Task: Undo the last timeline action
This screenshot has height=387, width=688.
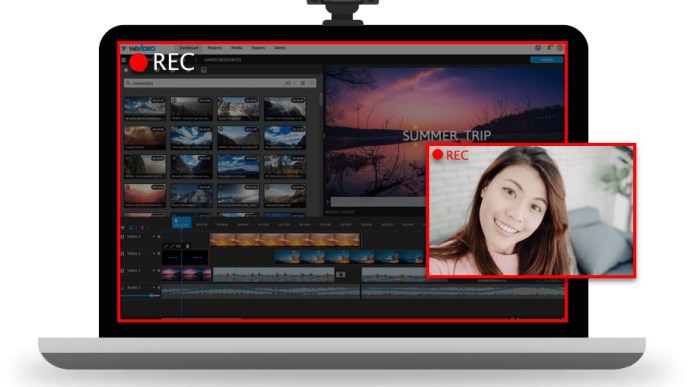Action: coord(130,227)
